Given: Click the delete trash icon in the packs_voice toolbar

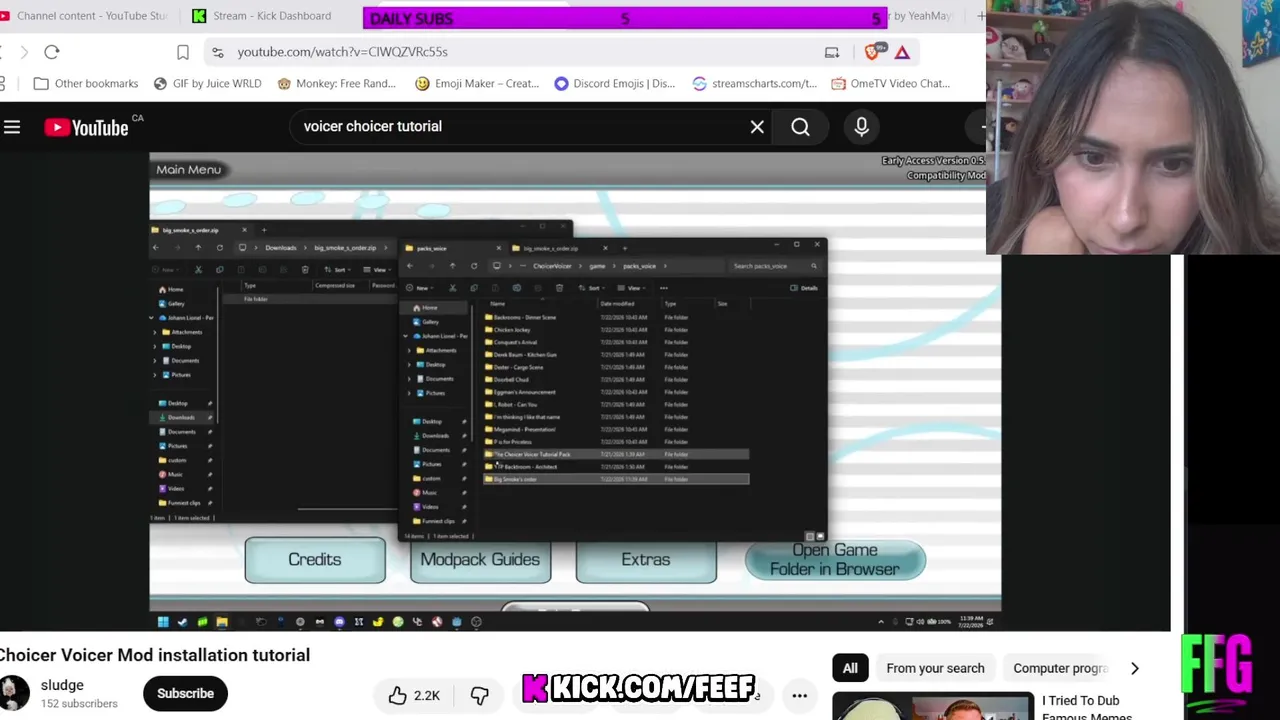Looking at the screenshot, I should [x=559, y=288].
